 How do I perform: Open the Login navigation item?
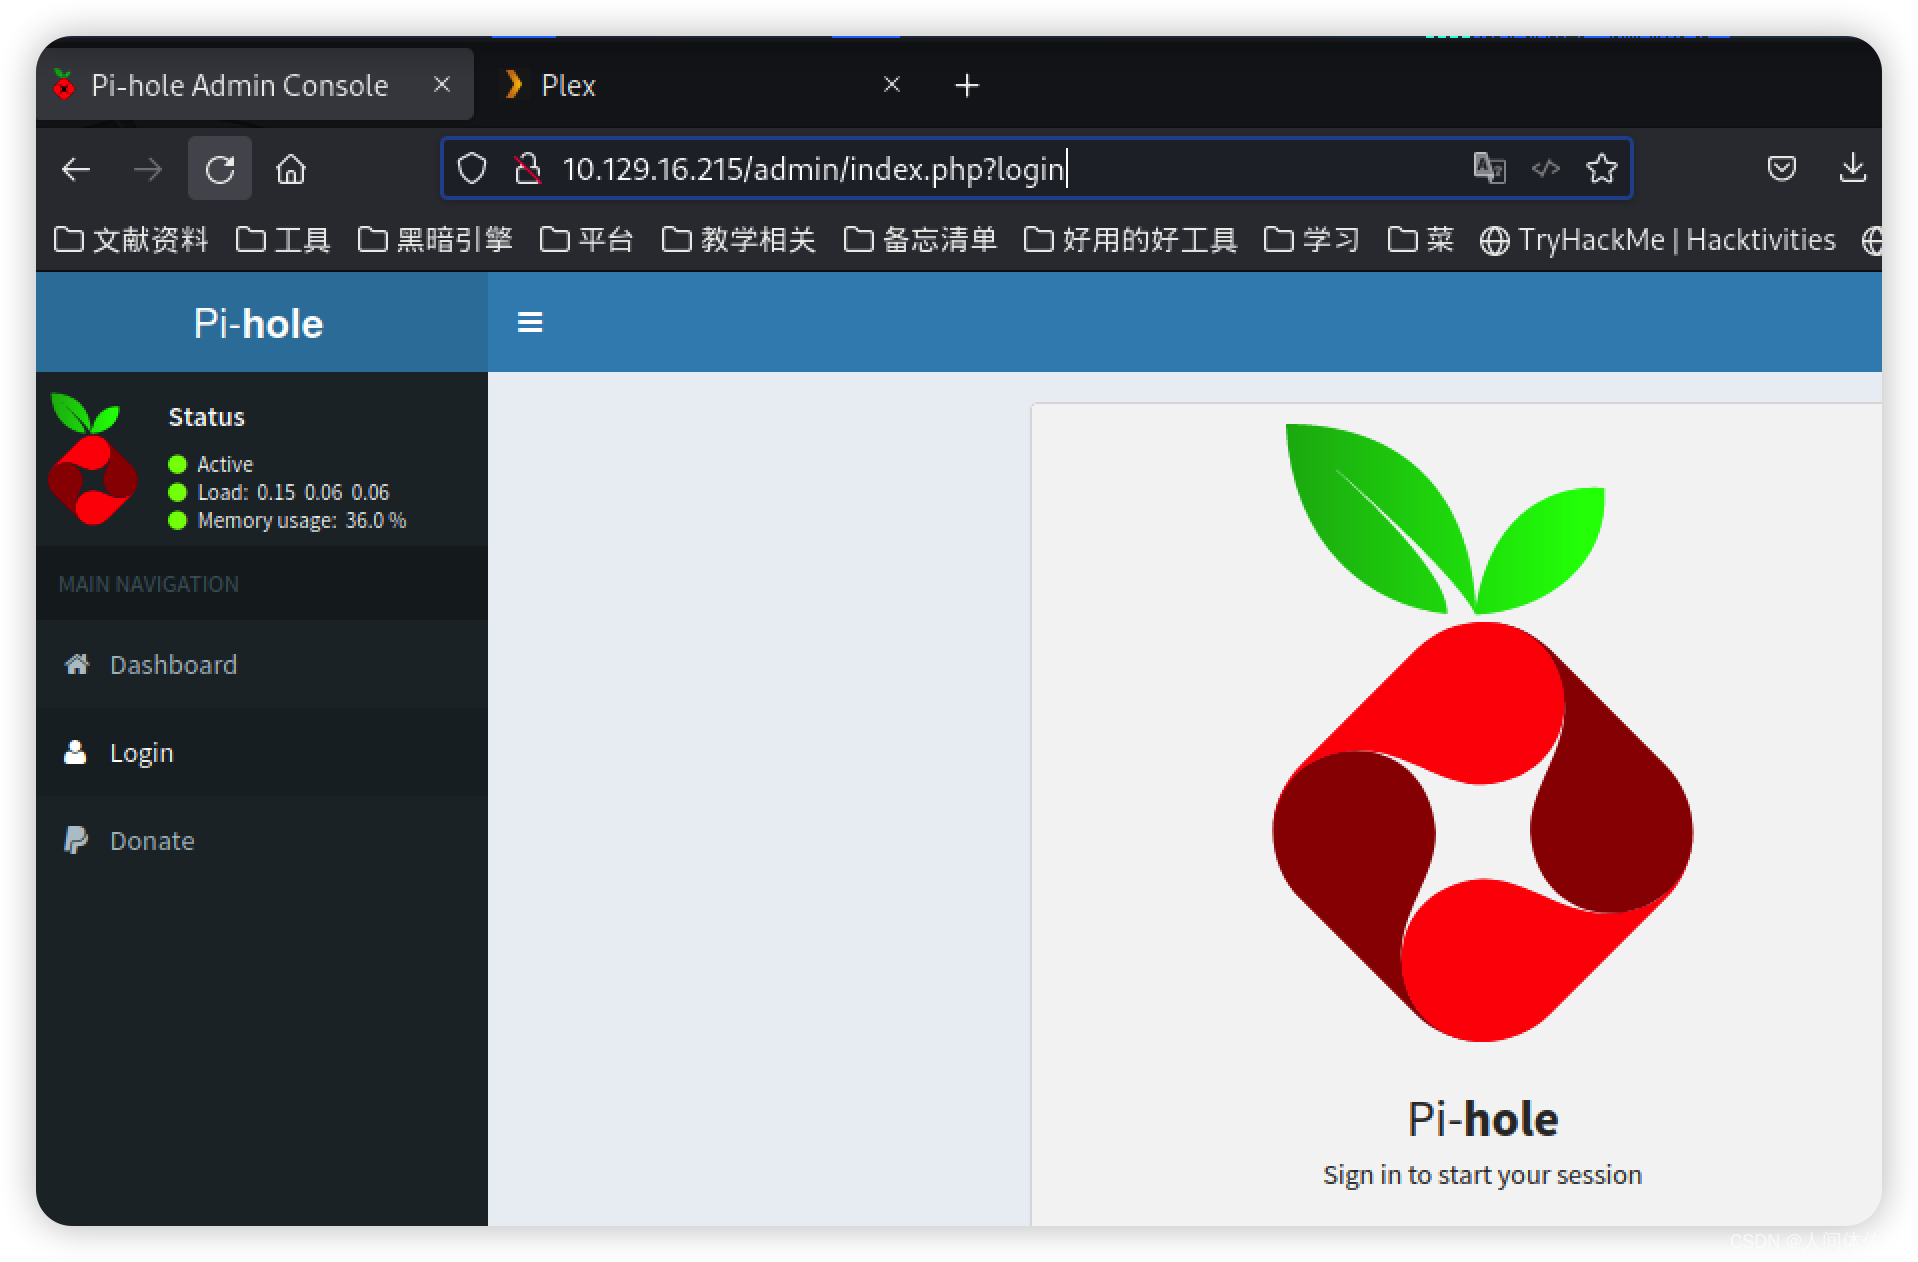click(x=262, y=753)
